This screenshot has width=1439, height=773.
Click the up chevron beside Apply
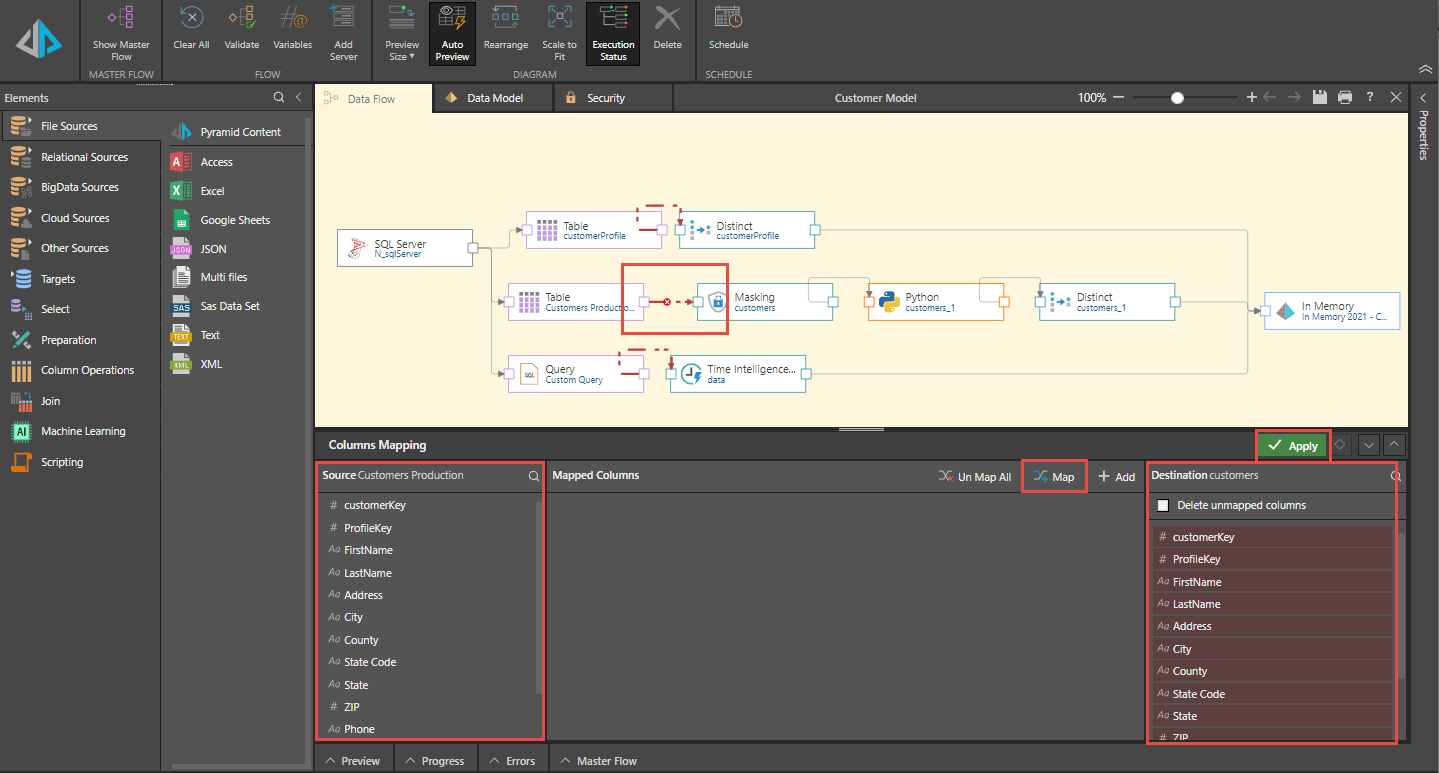[x=1394, y=445]
